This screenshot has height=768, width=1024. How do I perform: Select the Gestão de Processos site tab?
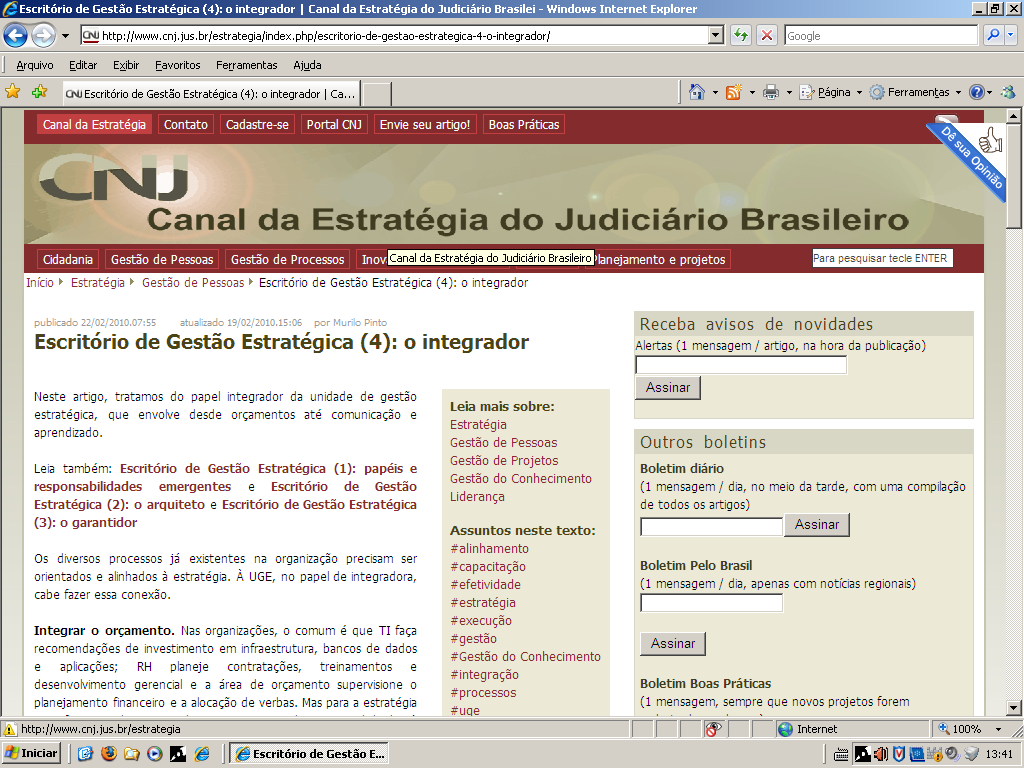[288, 260]
